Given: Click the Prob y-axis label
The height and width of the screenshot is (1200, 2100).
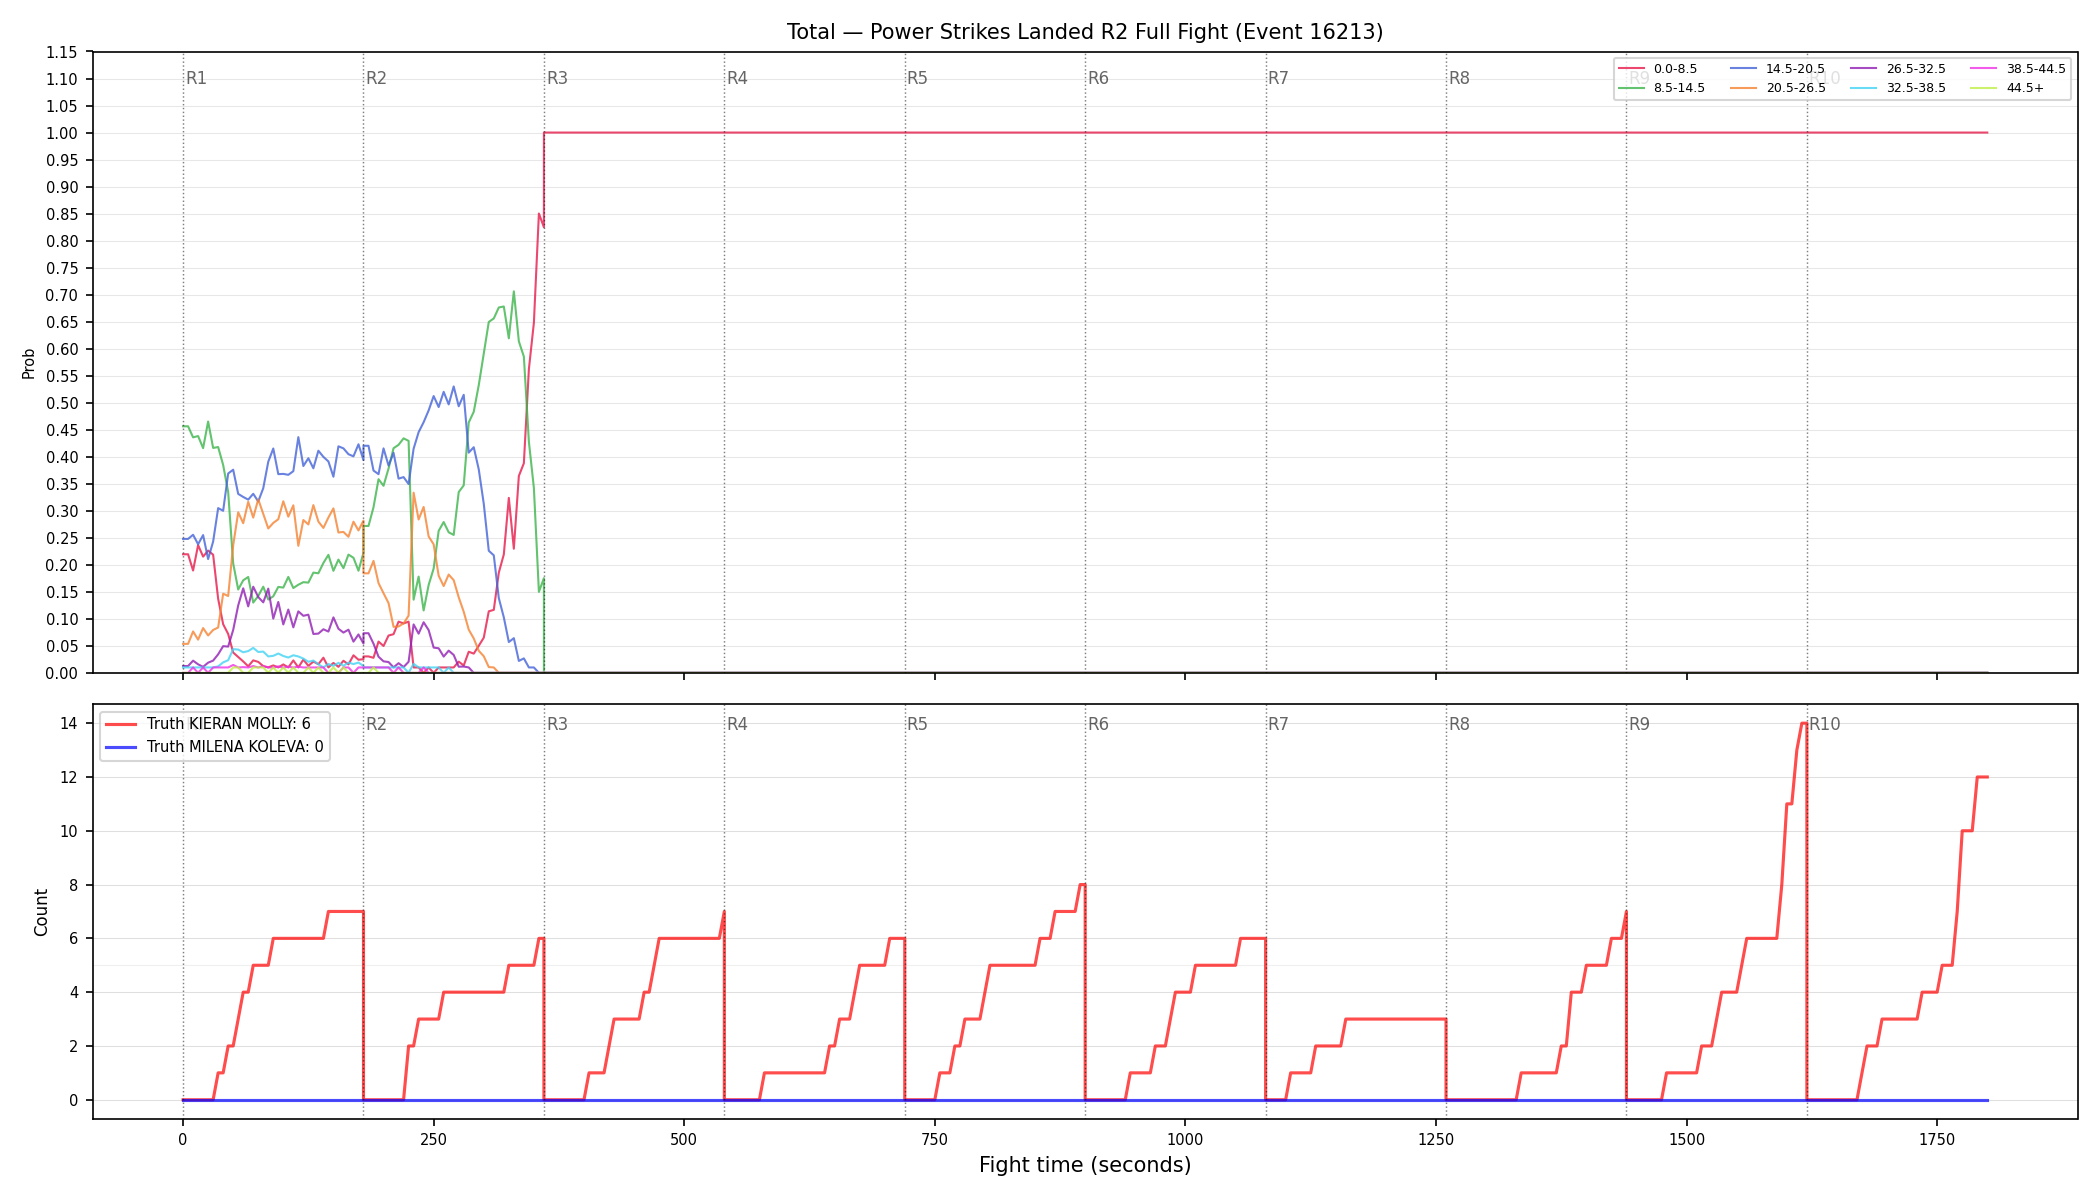Looking at the screenshot, I should [28, 363].
